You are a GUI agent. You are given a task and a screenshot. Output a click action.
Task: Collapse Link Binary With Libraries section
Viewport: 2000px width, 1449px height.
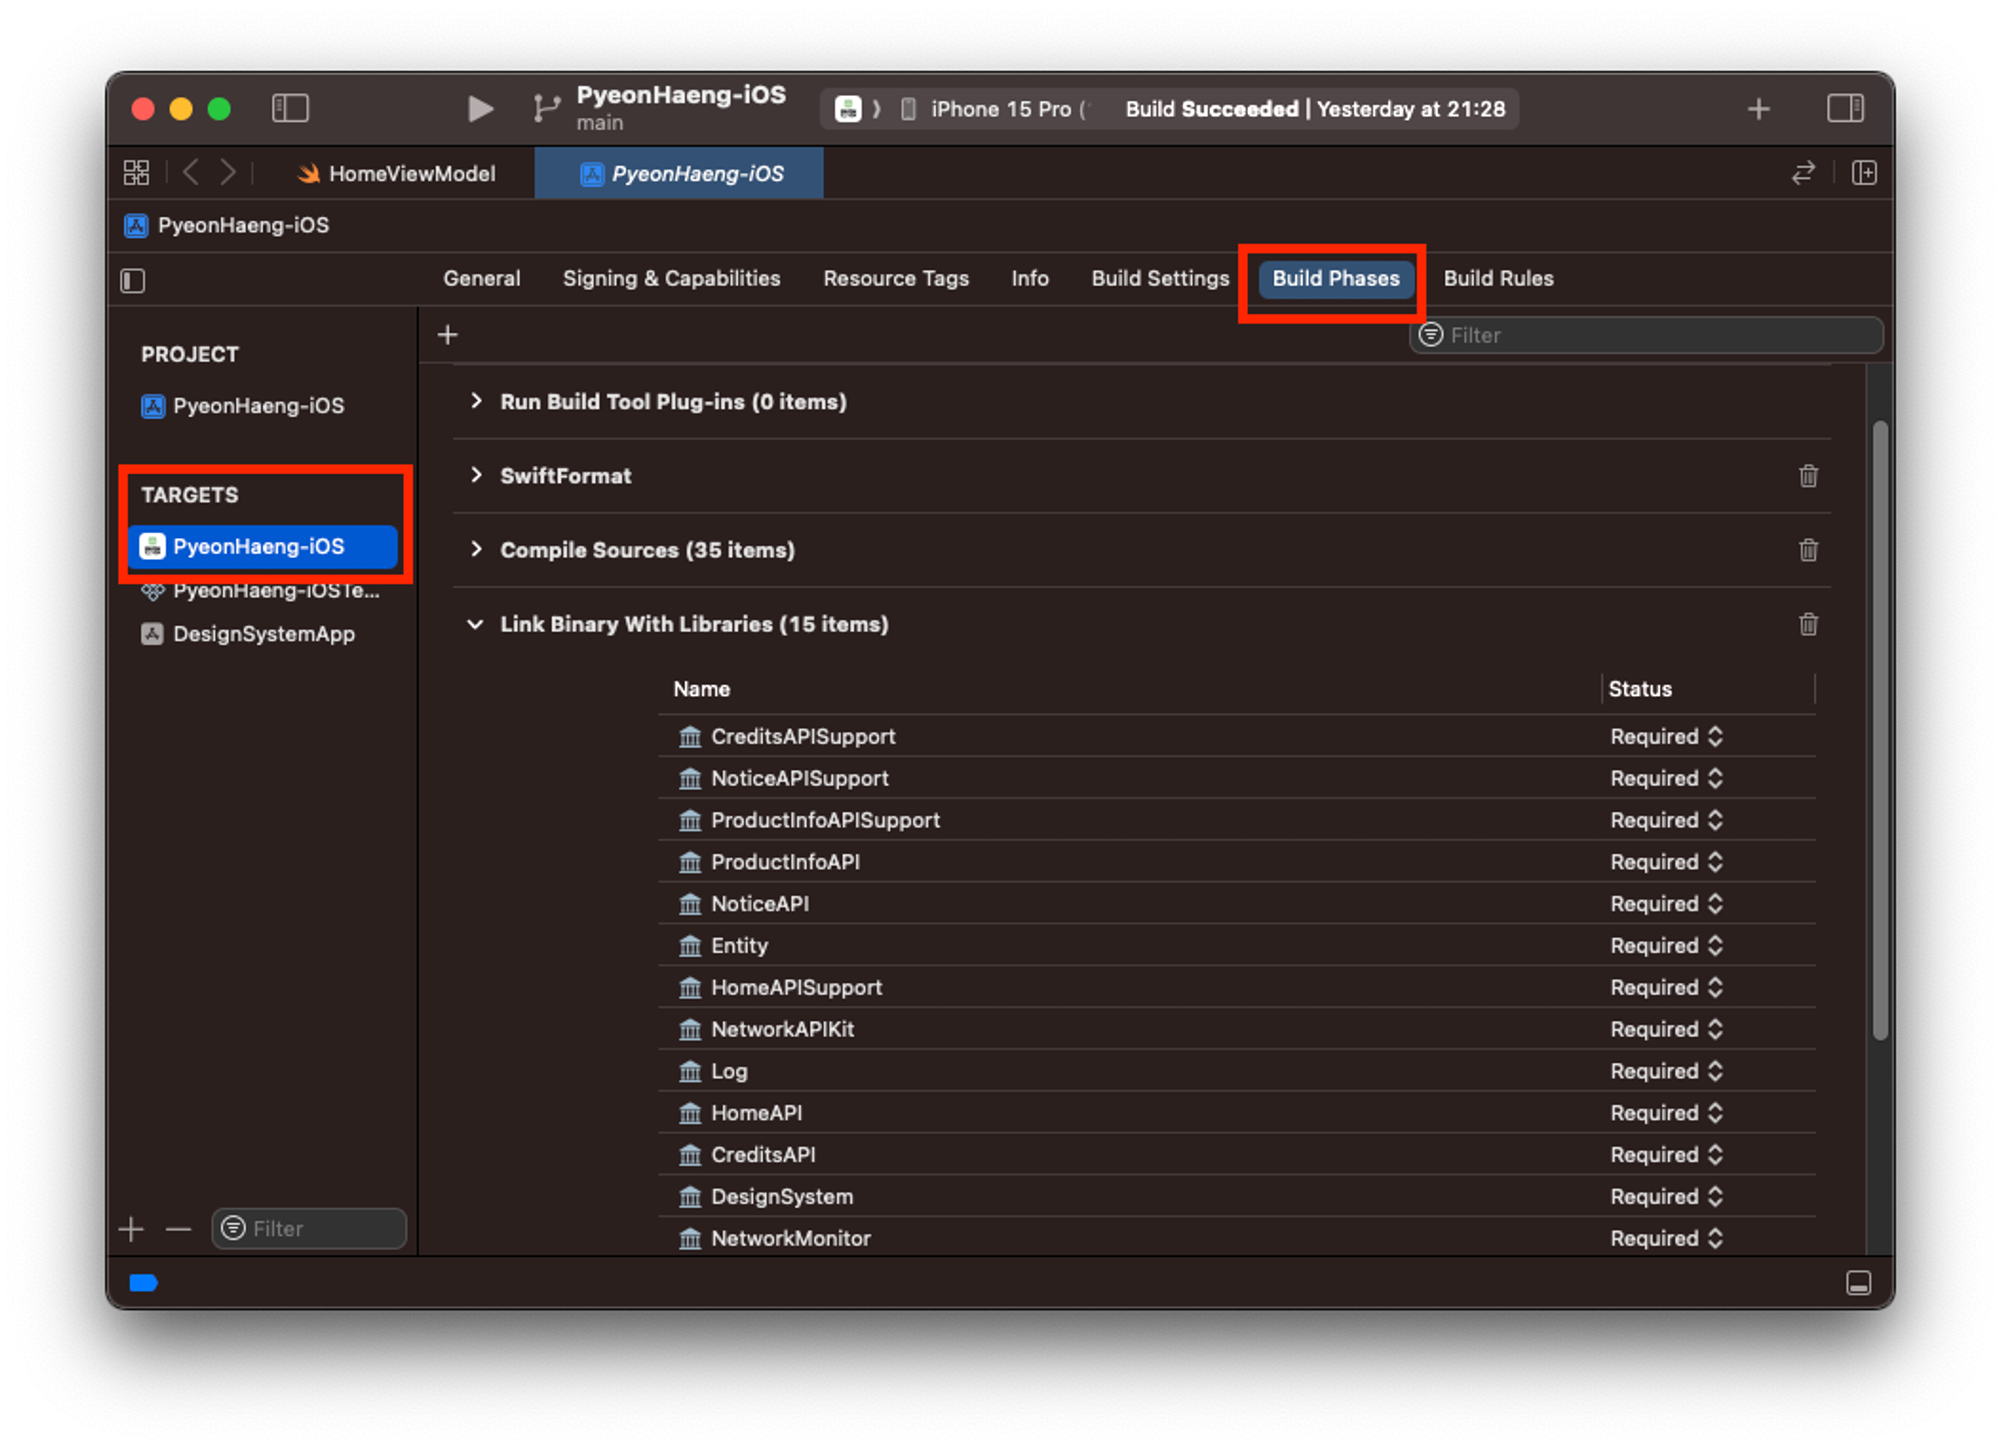[476, 624]
